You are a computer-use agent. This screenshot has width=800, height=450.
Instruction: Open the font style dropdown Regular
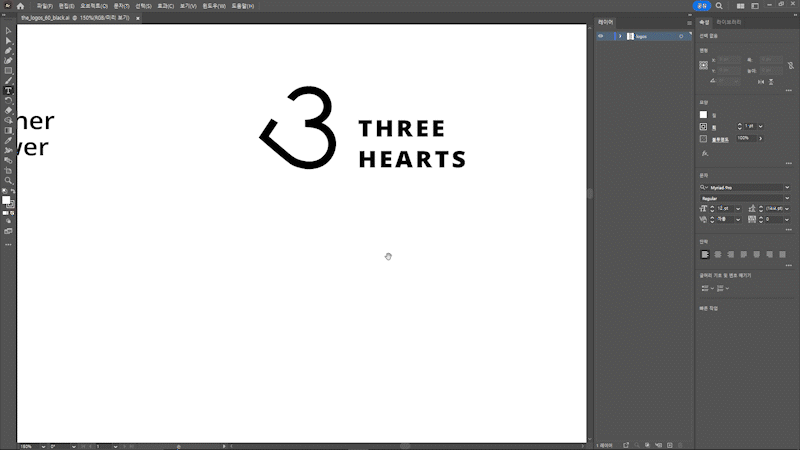click(787, 198)
